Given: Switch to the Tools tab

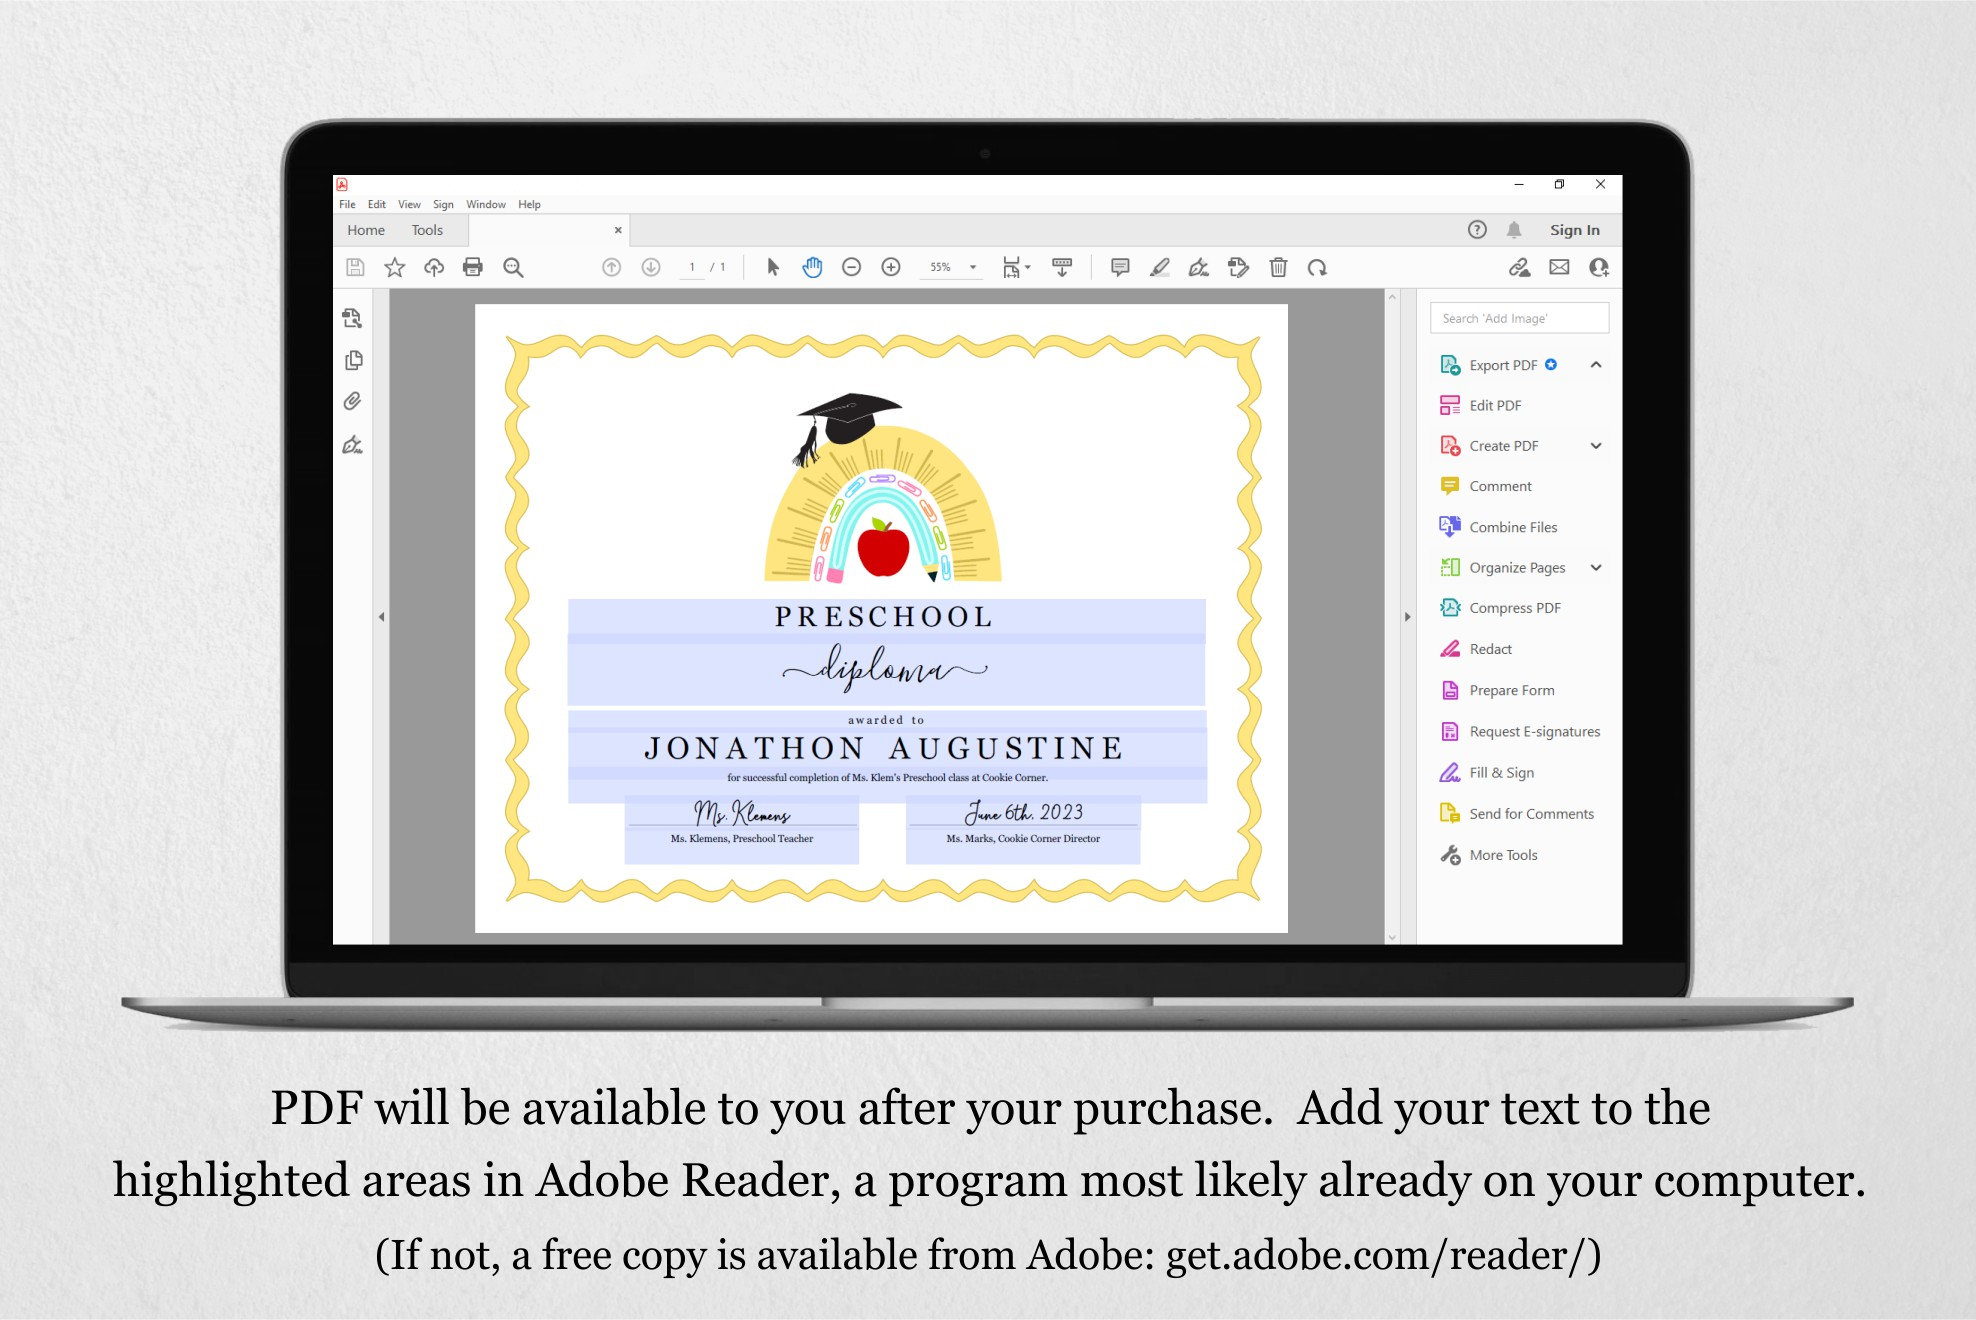Looking at the screenshot, I should click(x=427, y=229).
